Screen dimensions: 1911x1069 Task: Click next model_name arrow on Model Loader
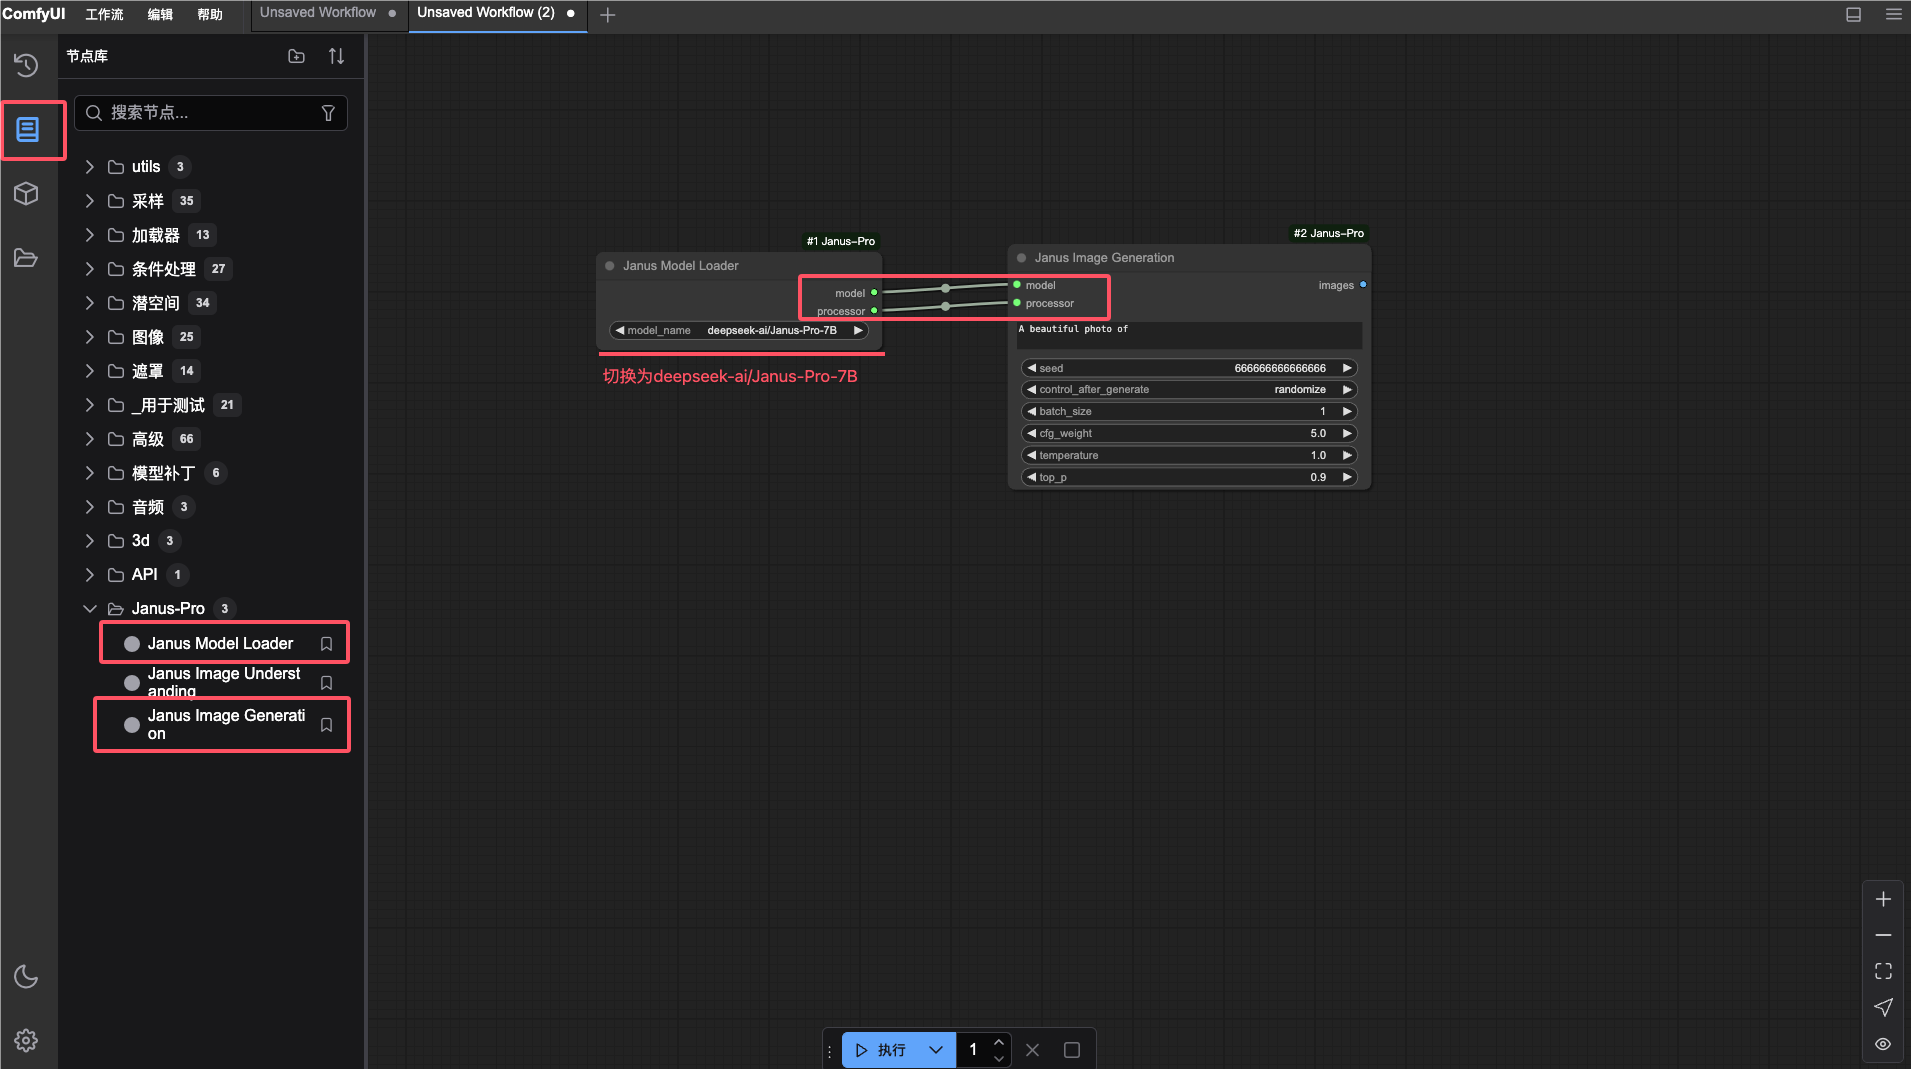858,331
